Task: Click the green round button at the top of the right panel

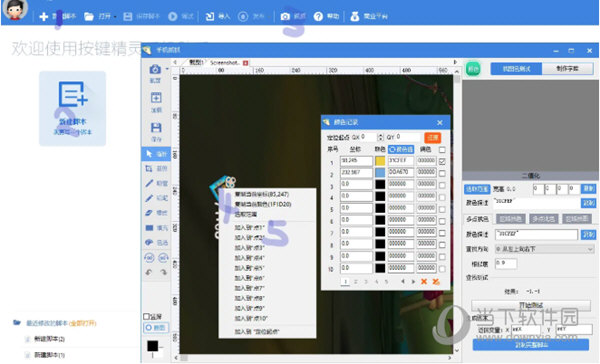Action: pos(473,69)
